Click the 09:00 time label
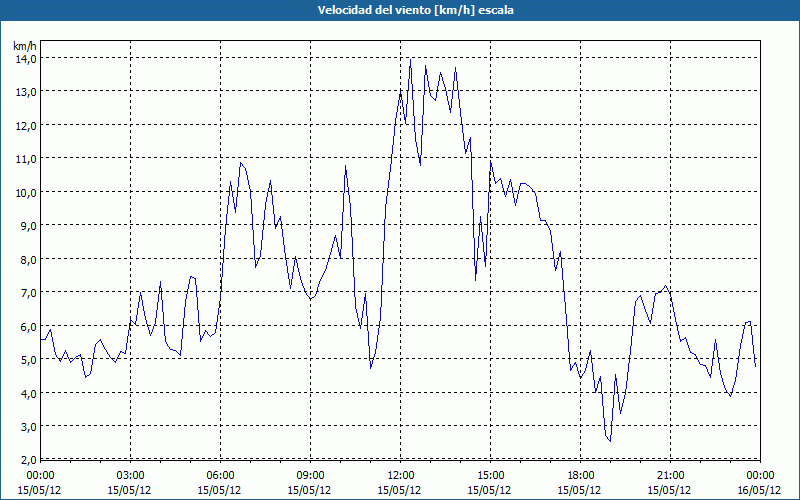The image size is (800, 500). (x=310, y=476)
